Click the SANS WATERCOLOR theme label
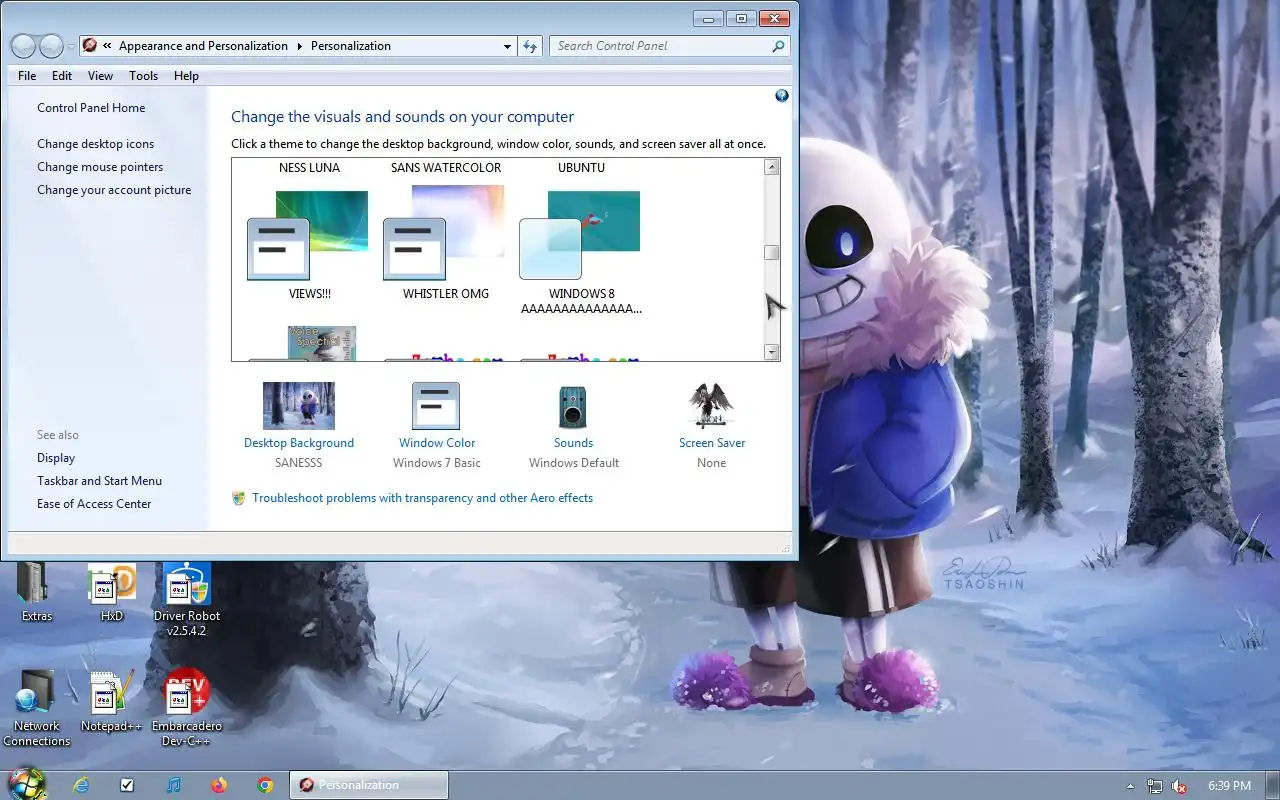Image resolution: width=1280 pixels, height=800 pixels. click(x=446, y=168)
